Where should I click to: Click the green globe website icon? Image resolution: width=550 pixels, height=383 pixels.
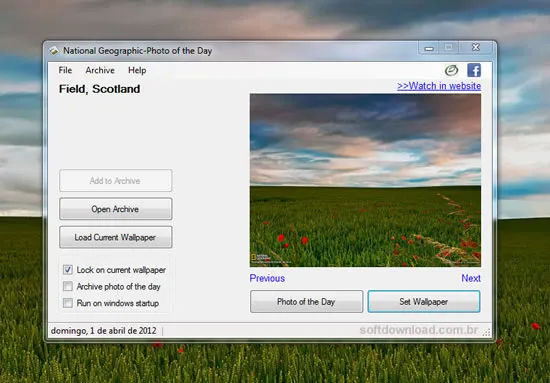[x=451, y=70]
